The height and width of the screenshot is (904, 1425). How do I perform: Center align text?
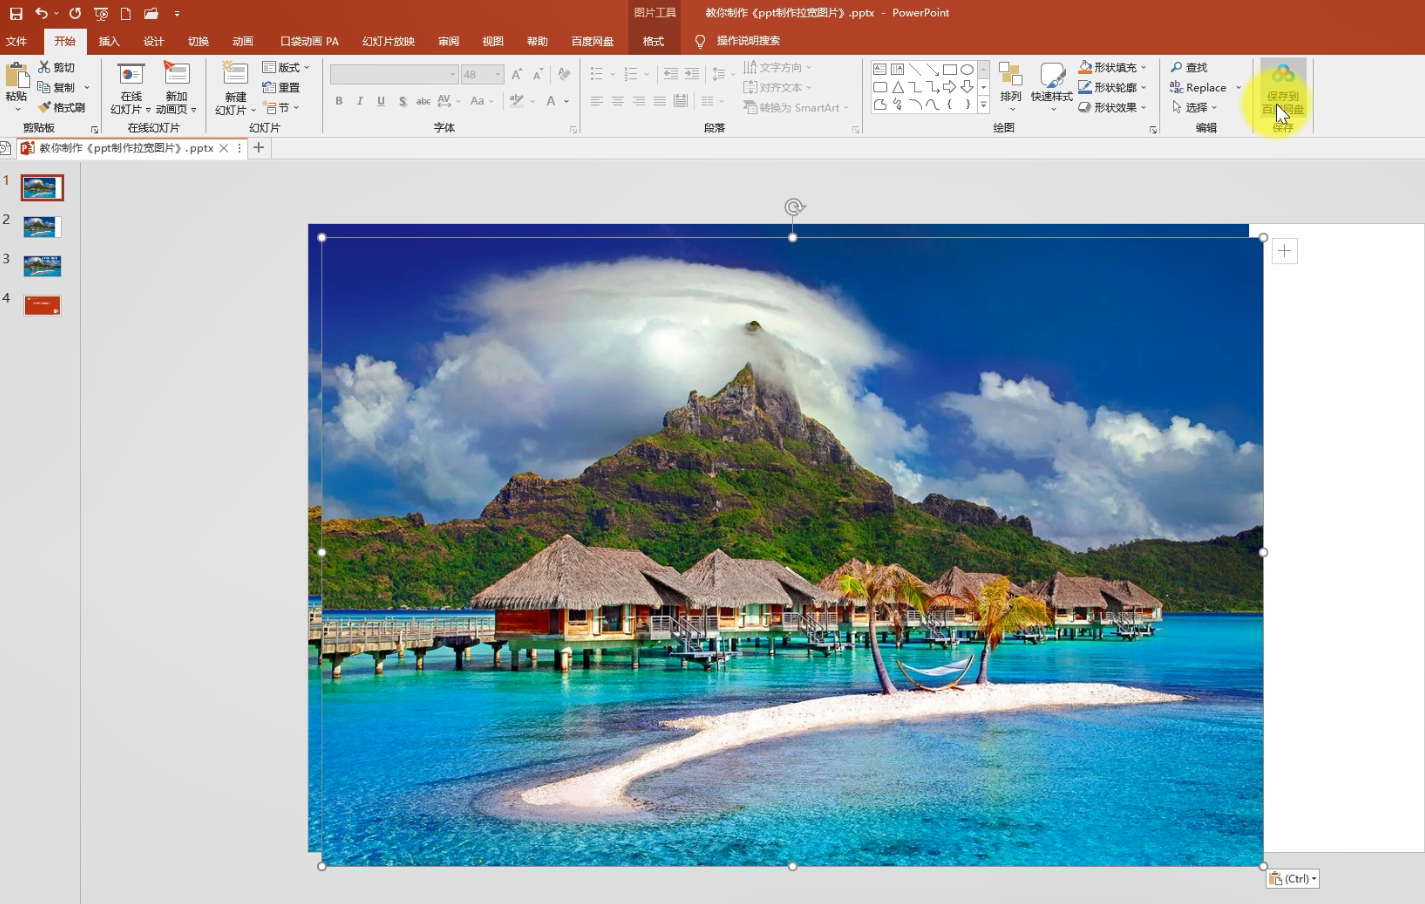(x=617, y=101)
